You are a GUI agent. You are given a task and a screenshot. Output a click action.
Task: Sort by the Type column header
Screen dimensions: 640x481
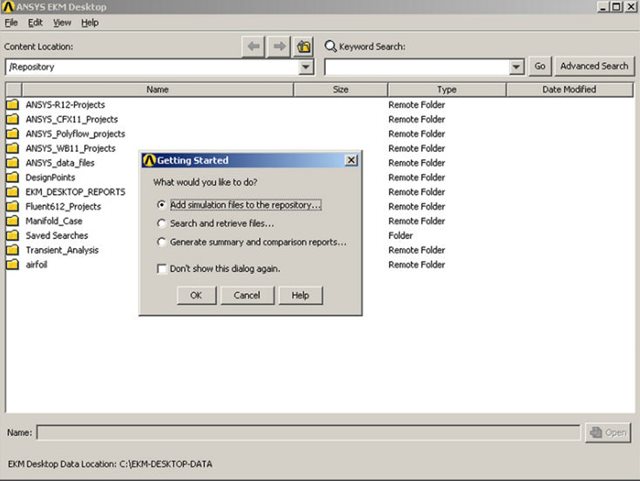447,89
